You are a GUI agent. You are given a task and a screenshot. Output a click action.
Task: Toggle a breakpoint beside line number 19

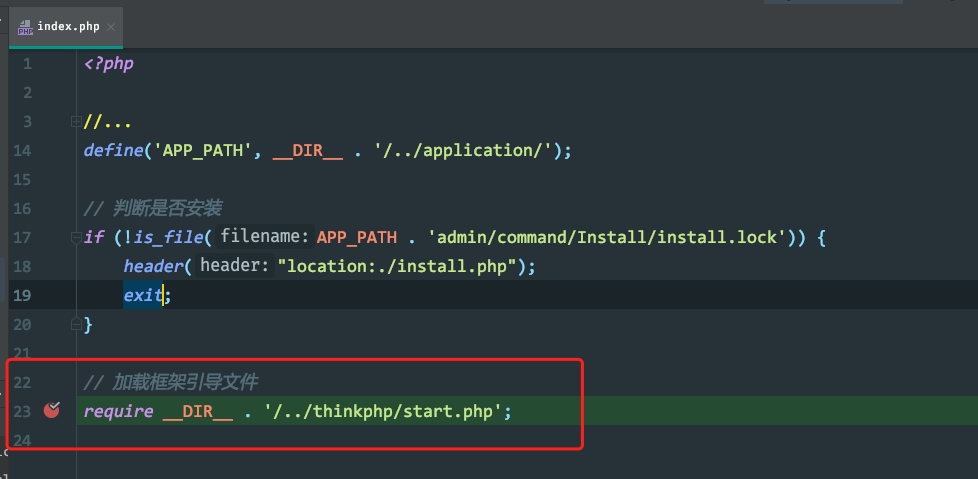(x=52, y=295)
